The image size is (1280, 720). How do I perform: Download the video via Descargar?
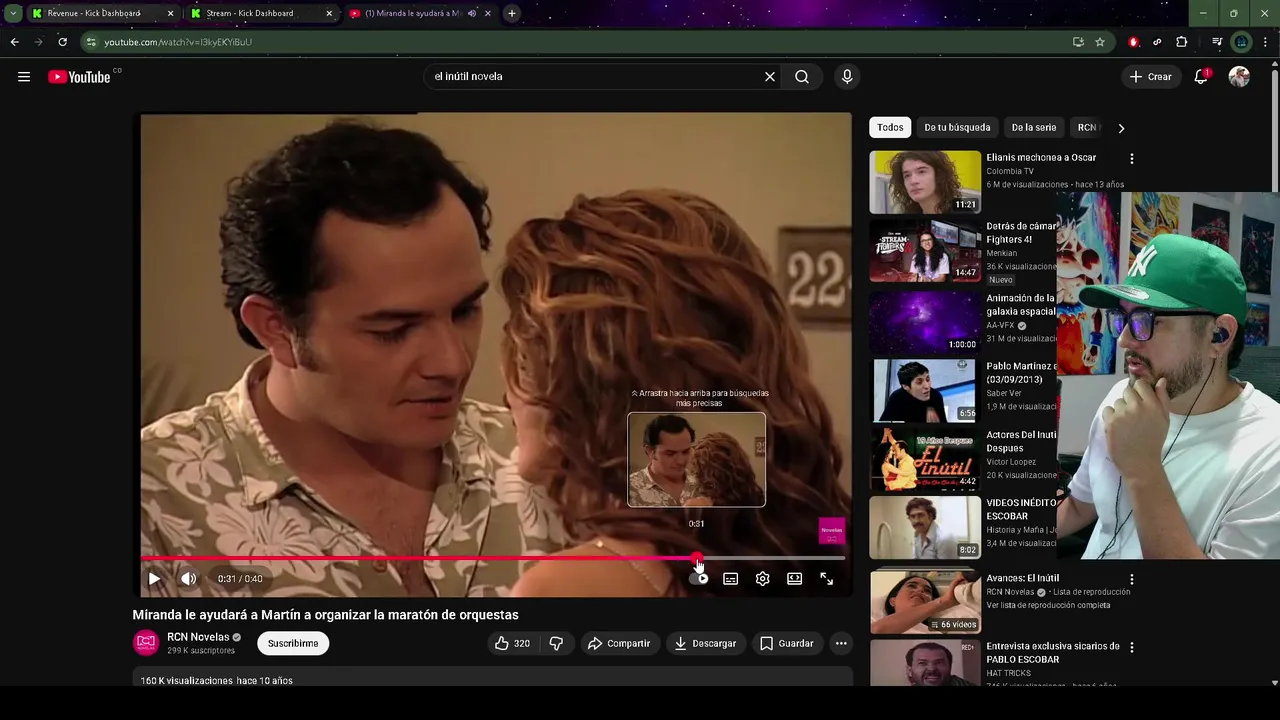pyautogui.click(x=705, y=644)
